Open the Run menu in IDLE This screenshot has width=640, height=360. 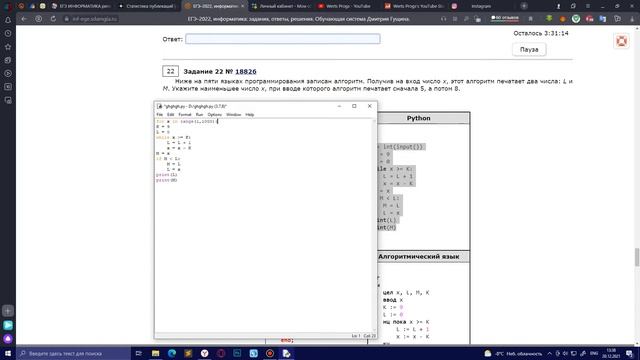[199, 115]
